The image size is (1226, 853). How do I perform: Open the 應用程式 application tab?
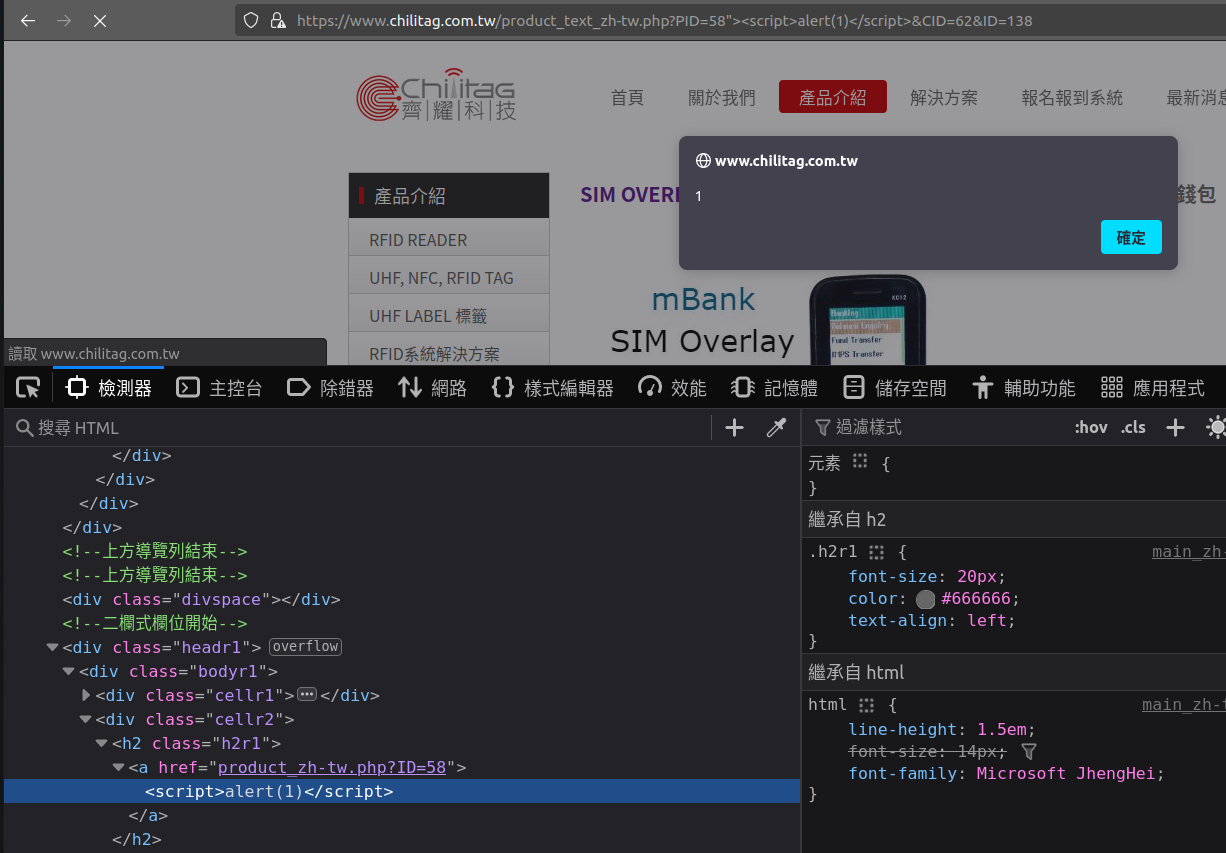(1152, 388)
